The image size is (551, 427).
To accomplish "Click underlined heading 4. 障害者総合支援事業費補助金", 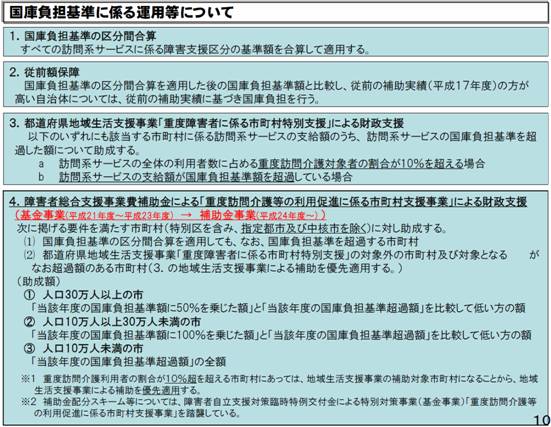I will (x=268, y=202).
